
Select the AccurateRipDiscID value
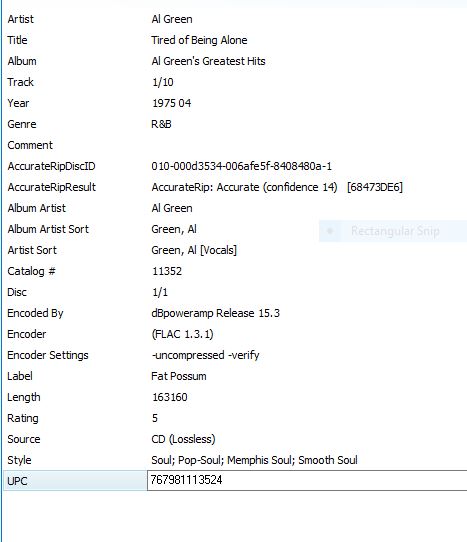(241, 166)
